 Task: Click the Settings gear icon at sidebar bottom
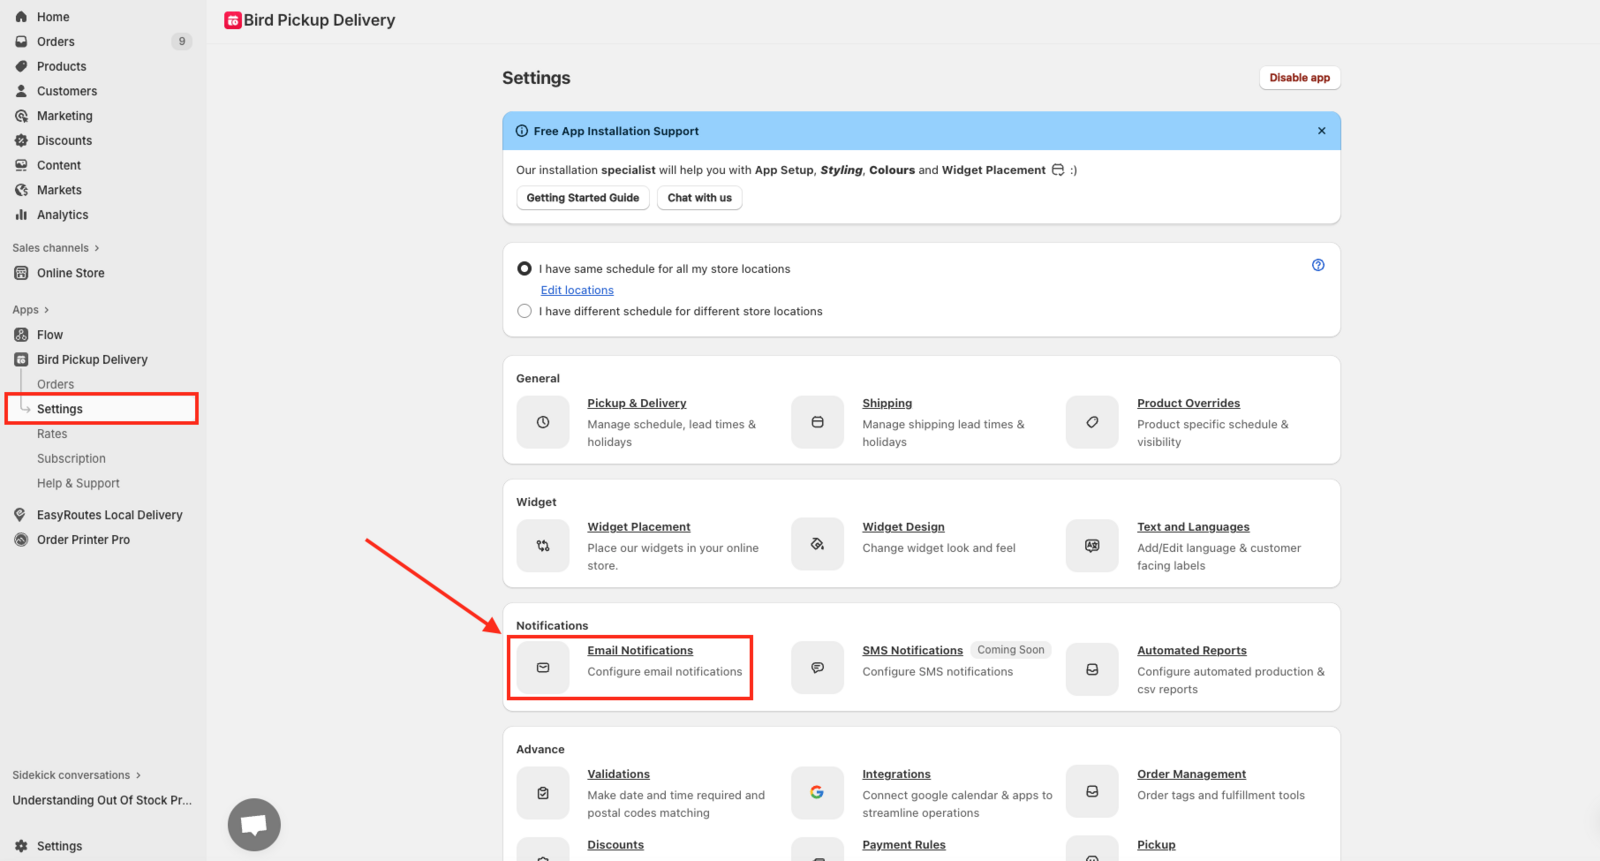(21, 846)
